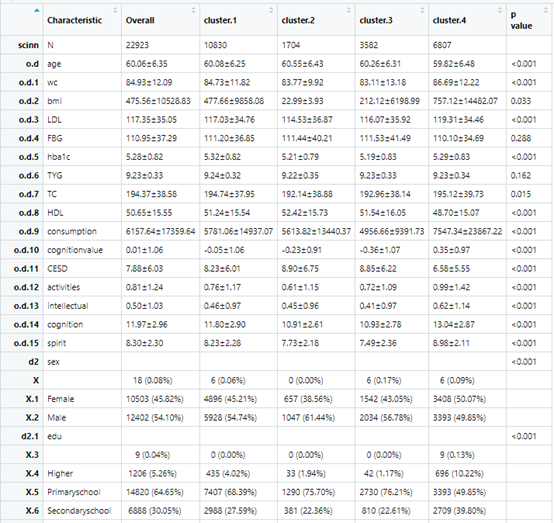Select the cluster.2 bmi value 22.99±3.93
This screenshot has height=523, width=554.
pyautogui.click(x=302, y=101)
